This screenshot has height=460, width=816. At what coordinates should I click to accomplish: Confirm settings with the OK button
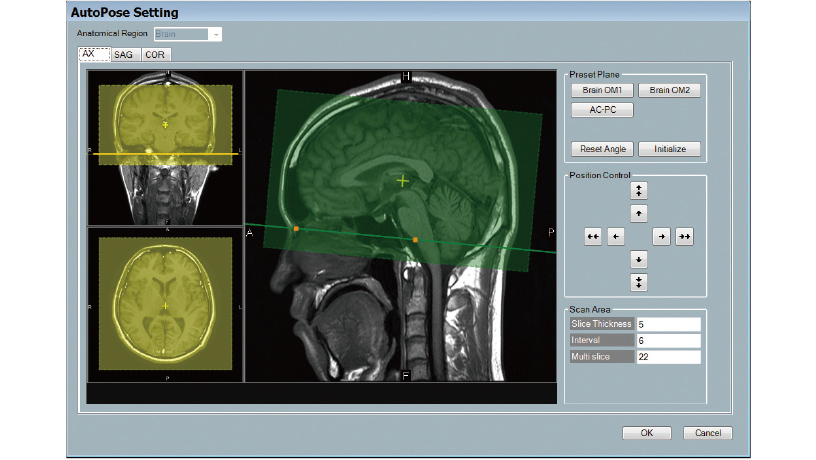coord(646,433)
